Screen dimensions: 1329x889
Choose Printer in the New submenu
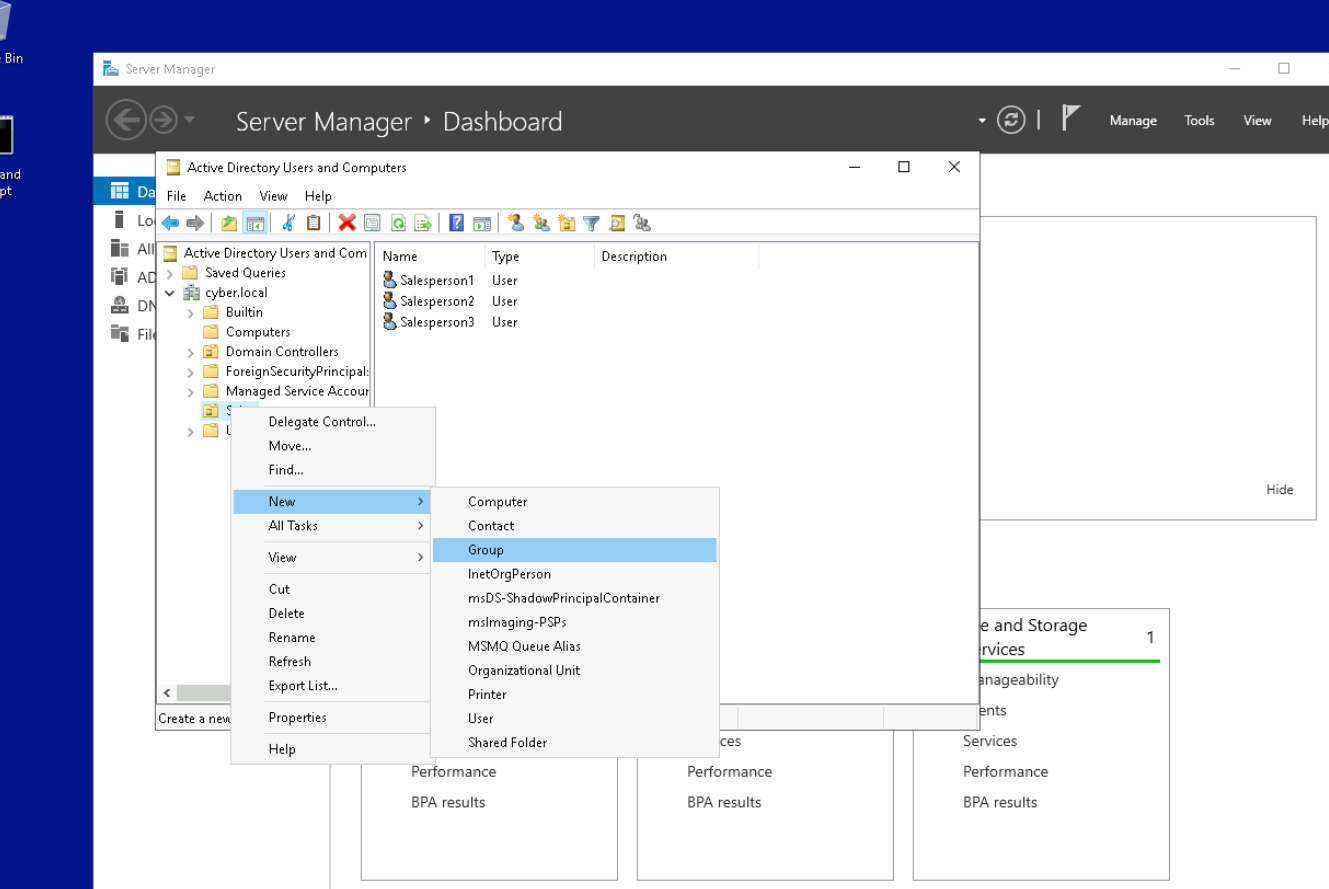[x=575, y=694]
